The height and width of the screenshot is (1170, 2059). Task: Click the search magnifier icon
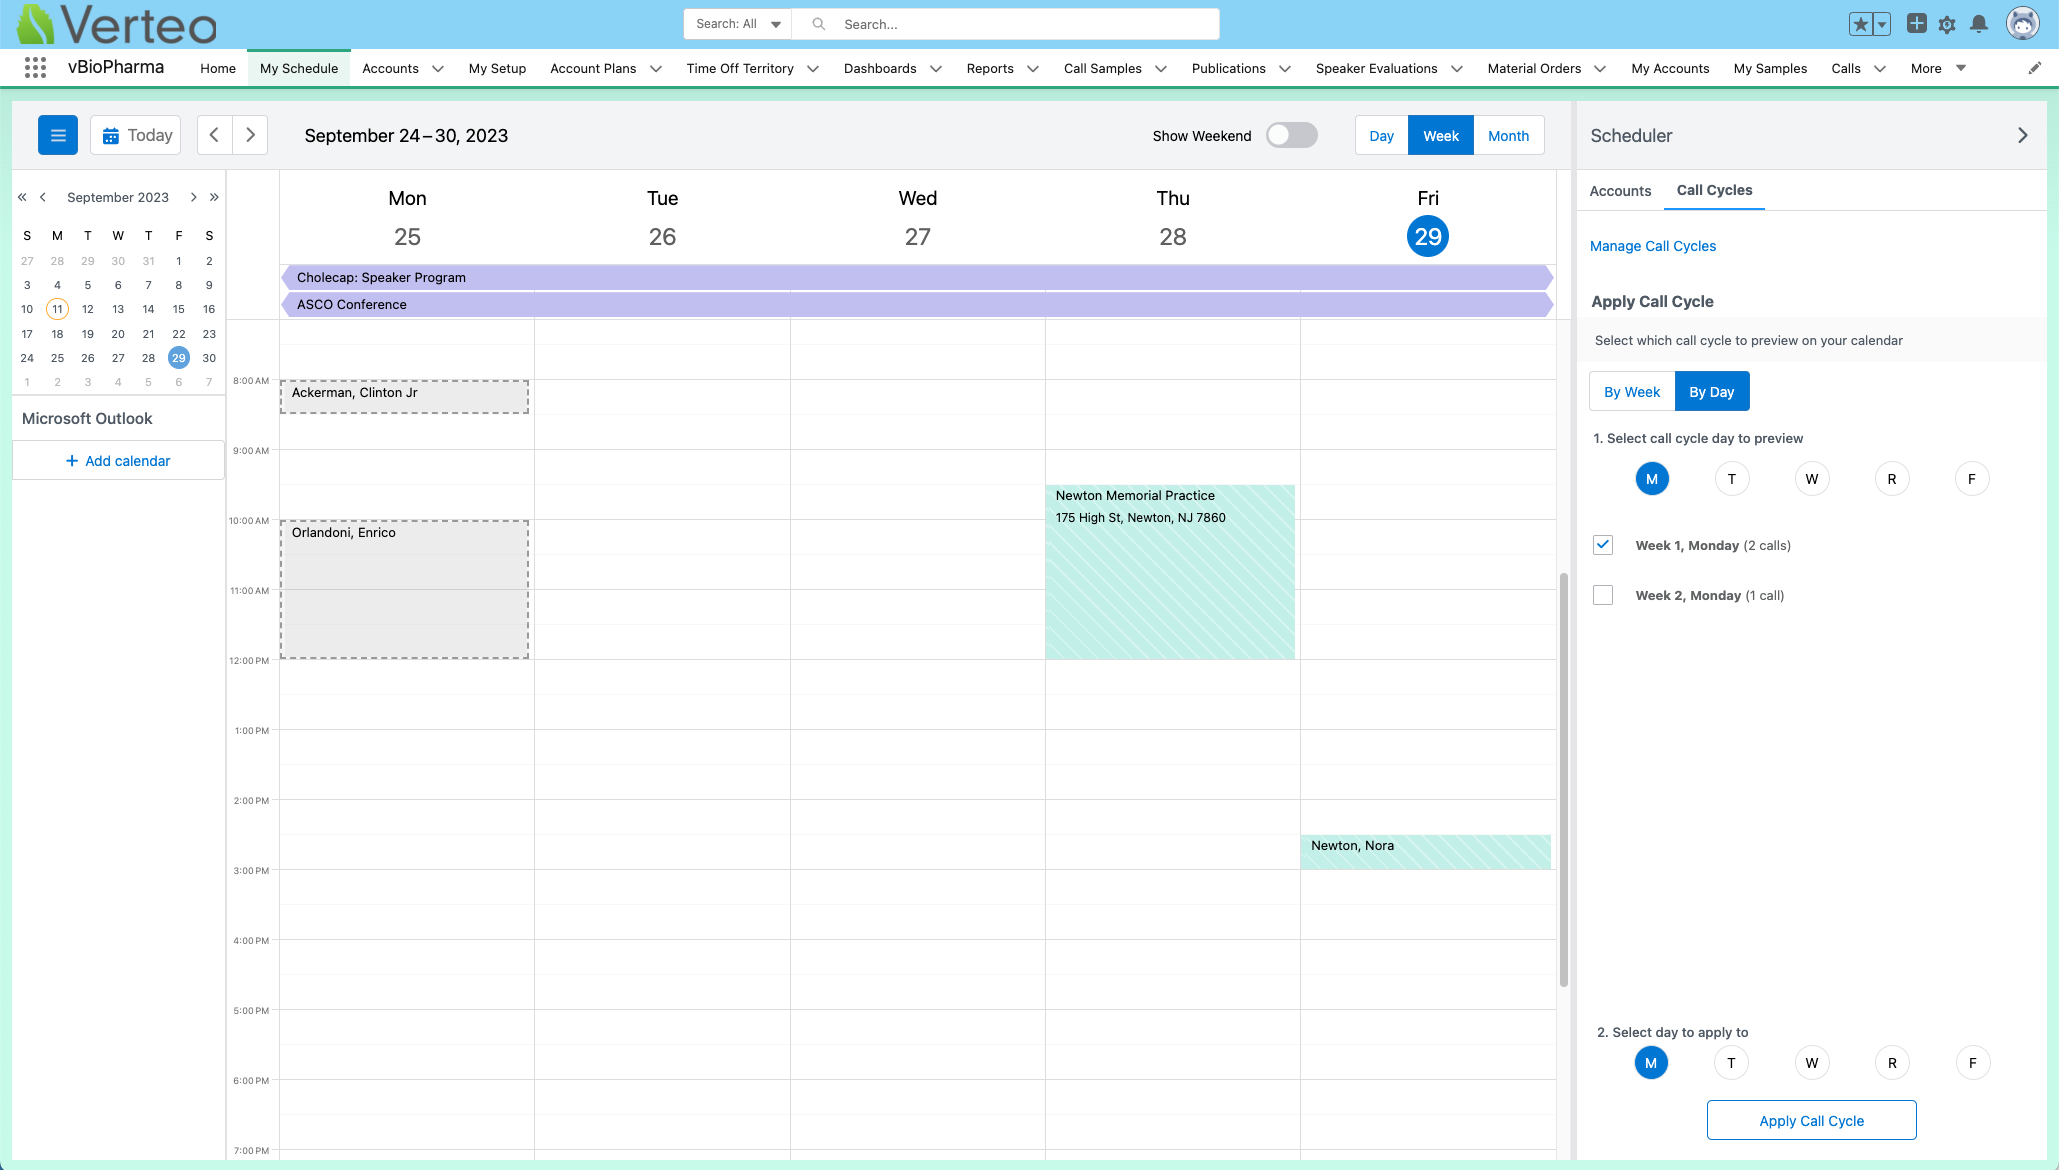click(818, 23)
